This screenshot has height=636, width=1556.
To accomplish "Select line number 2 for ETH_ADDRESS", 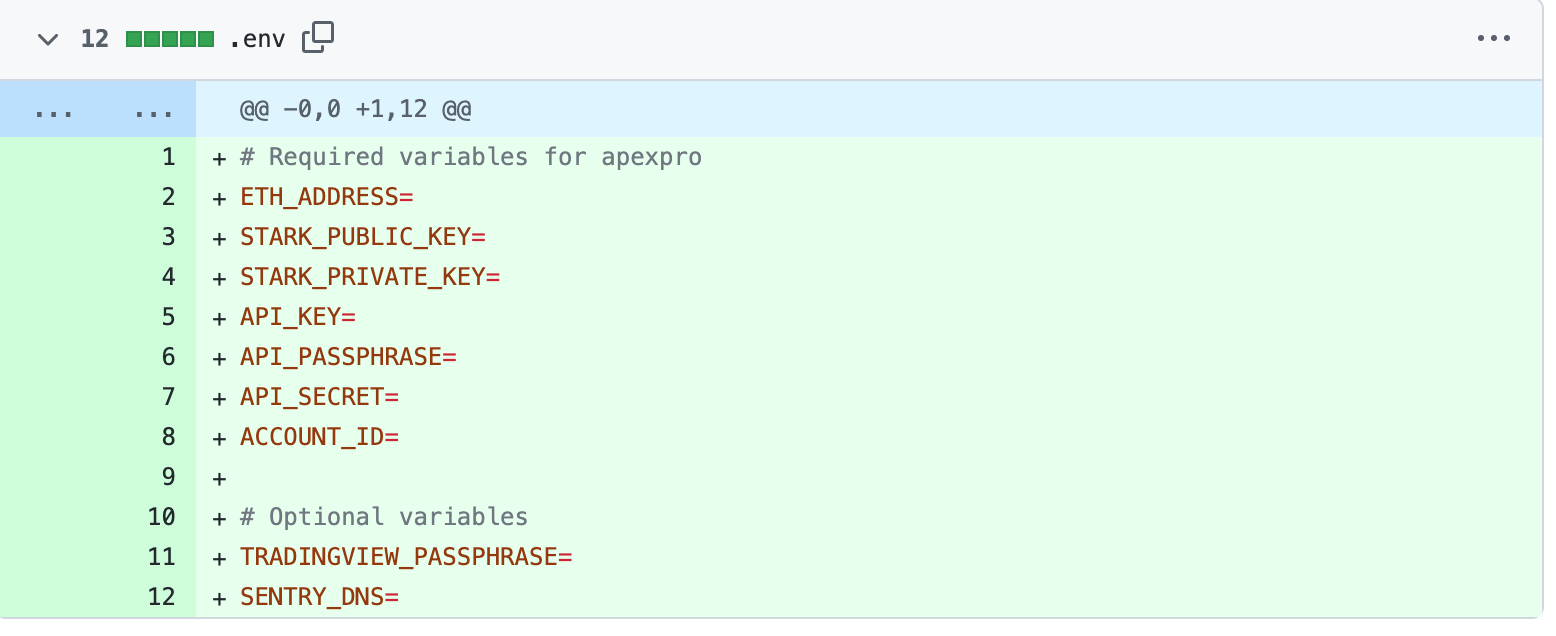I will tap(167, 197).
